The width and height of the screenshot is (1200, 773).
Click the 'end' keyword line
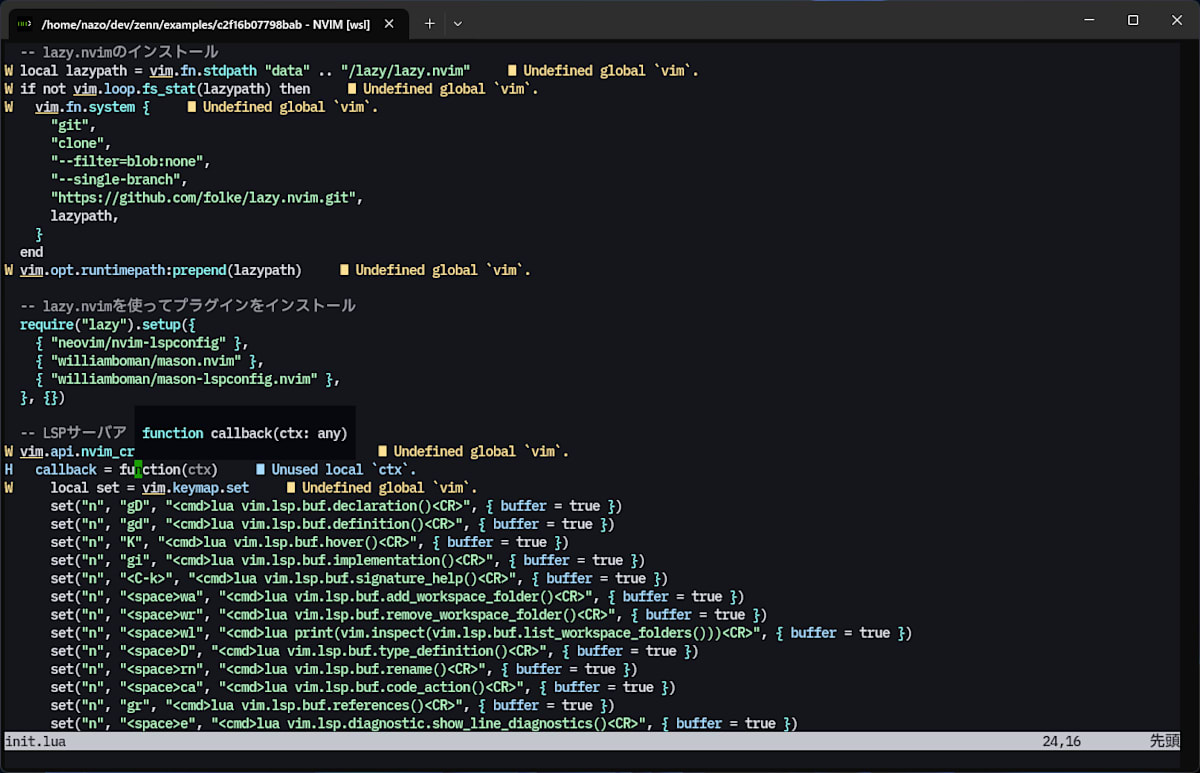[31, 252]
